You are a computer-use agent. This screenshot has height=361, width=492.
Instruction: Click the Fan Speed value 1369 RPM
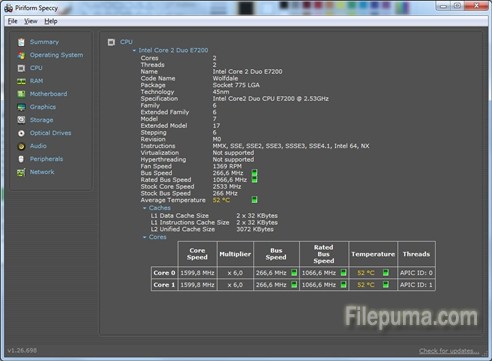[227, 166]
